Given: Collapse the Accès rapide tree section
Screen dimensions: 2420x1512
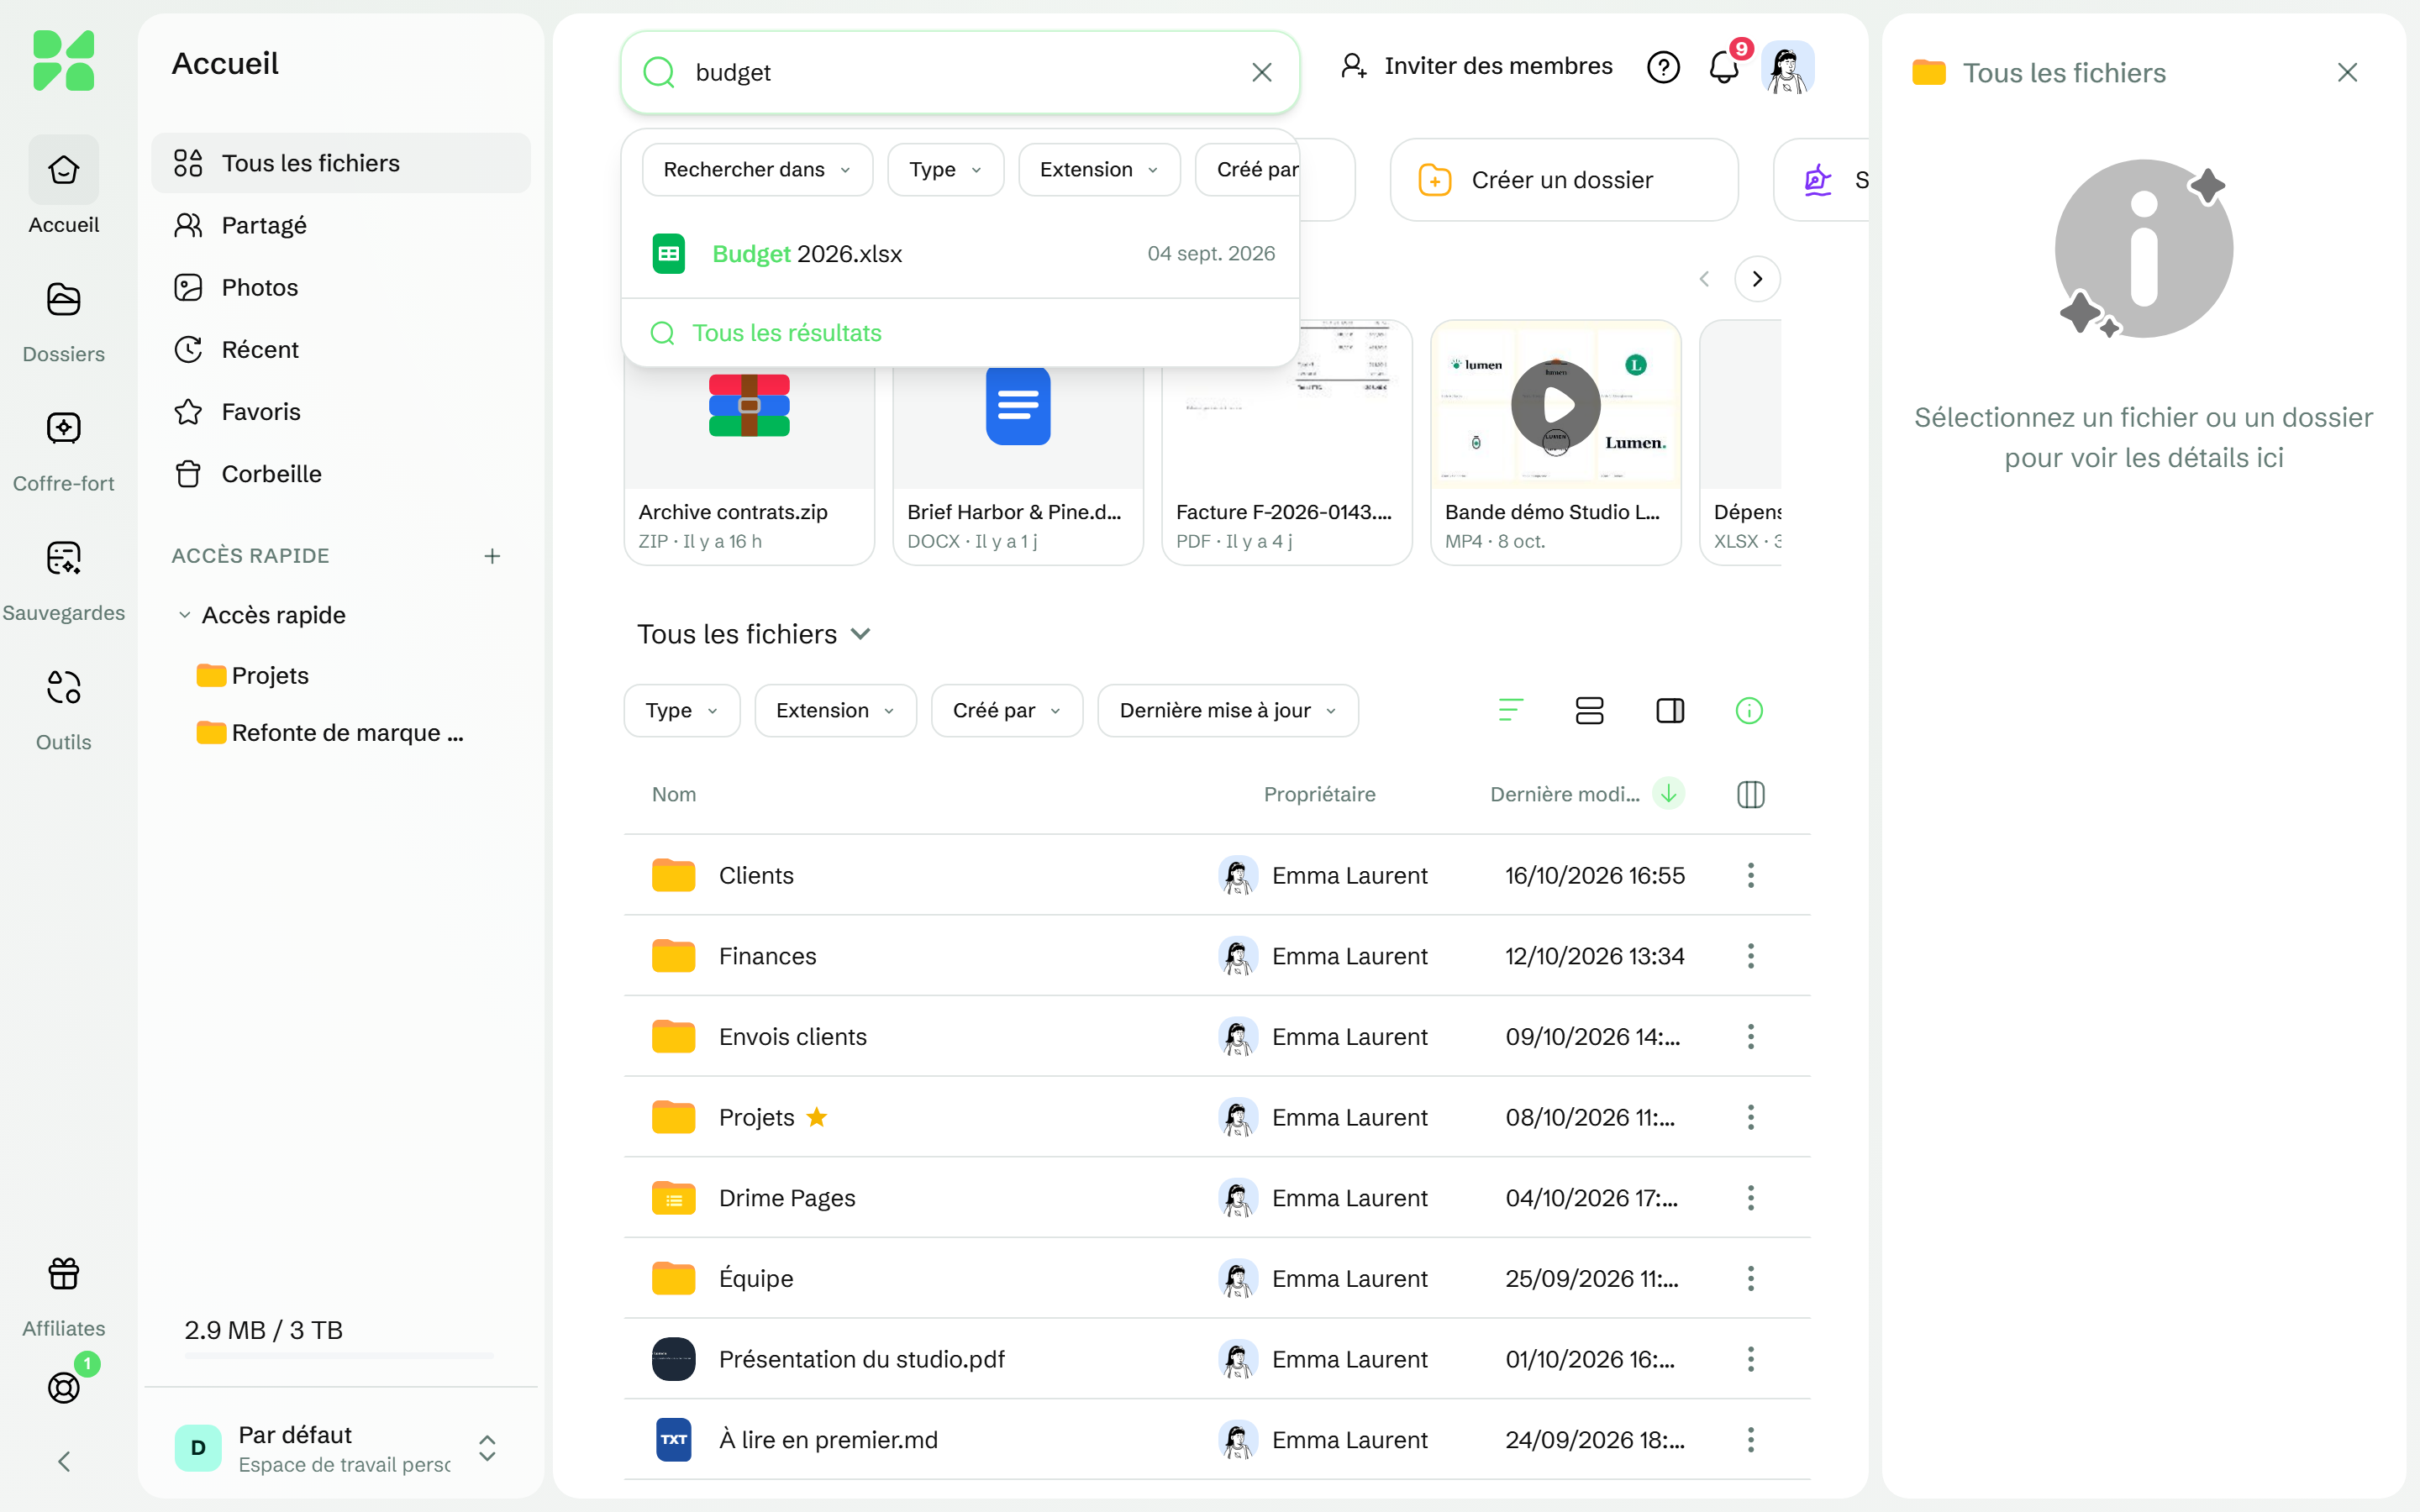Looking at the screenshot, I should (x=185, y=614).
